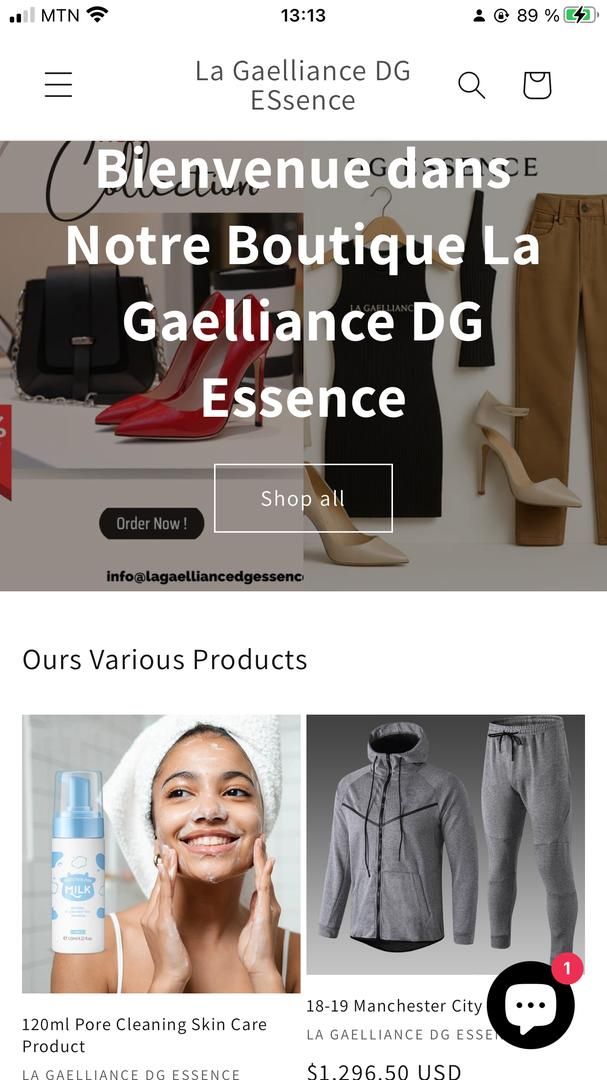This screenshot has width=607, height=1080.
Task: View the pore cleaning milk product image
Action: tap(161, 853)
